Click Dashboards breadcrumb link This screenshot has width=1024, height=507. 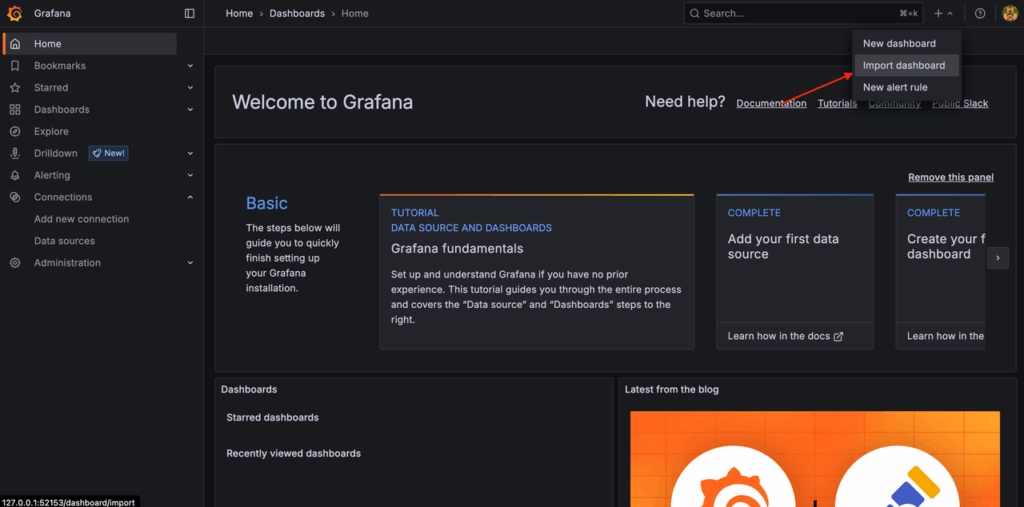tap(297, 13)
